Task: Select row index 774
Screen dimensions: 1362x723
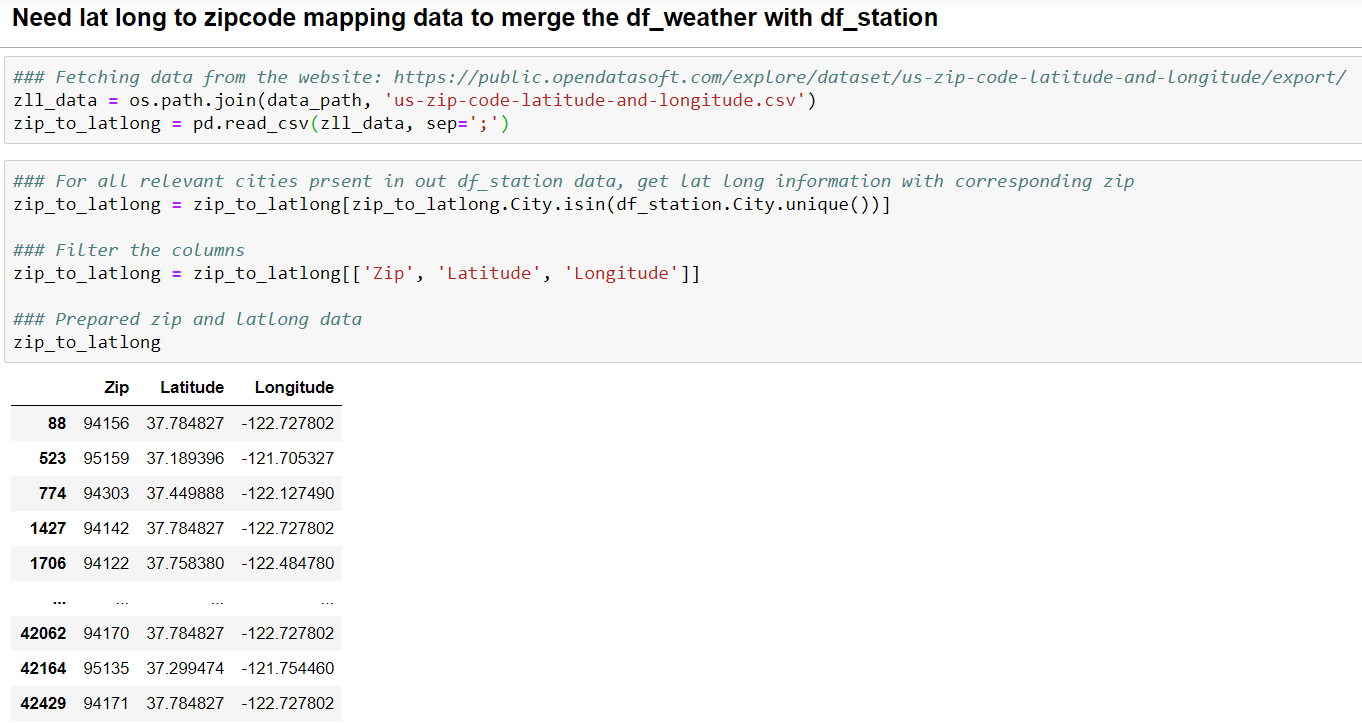Action: click(x=52, y=493)
